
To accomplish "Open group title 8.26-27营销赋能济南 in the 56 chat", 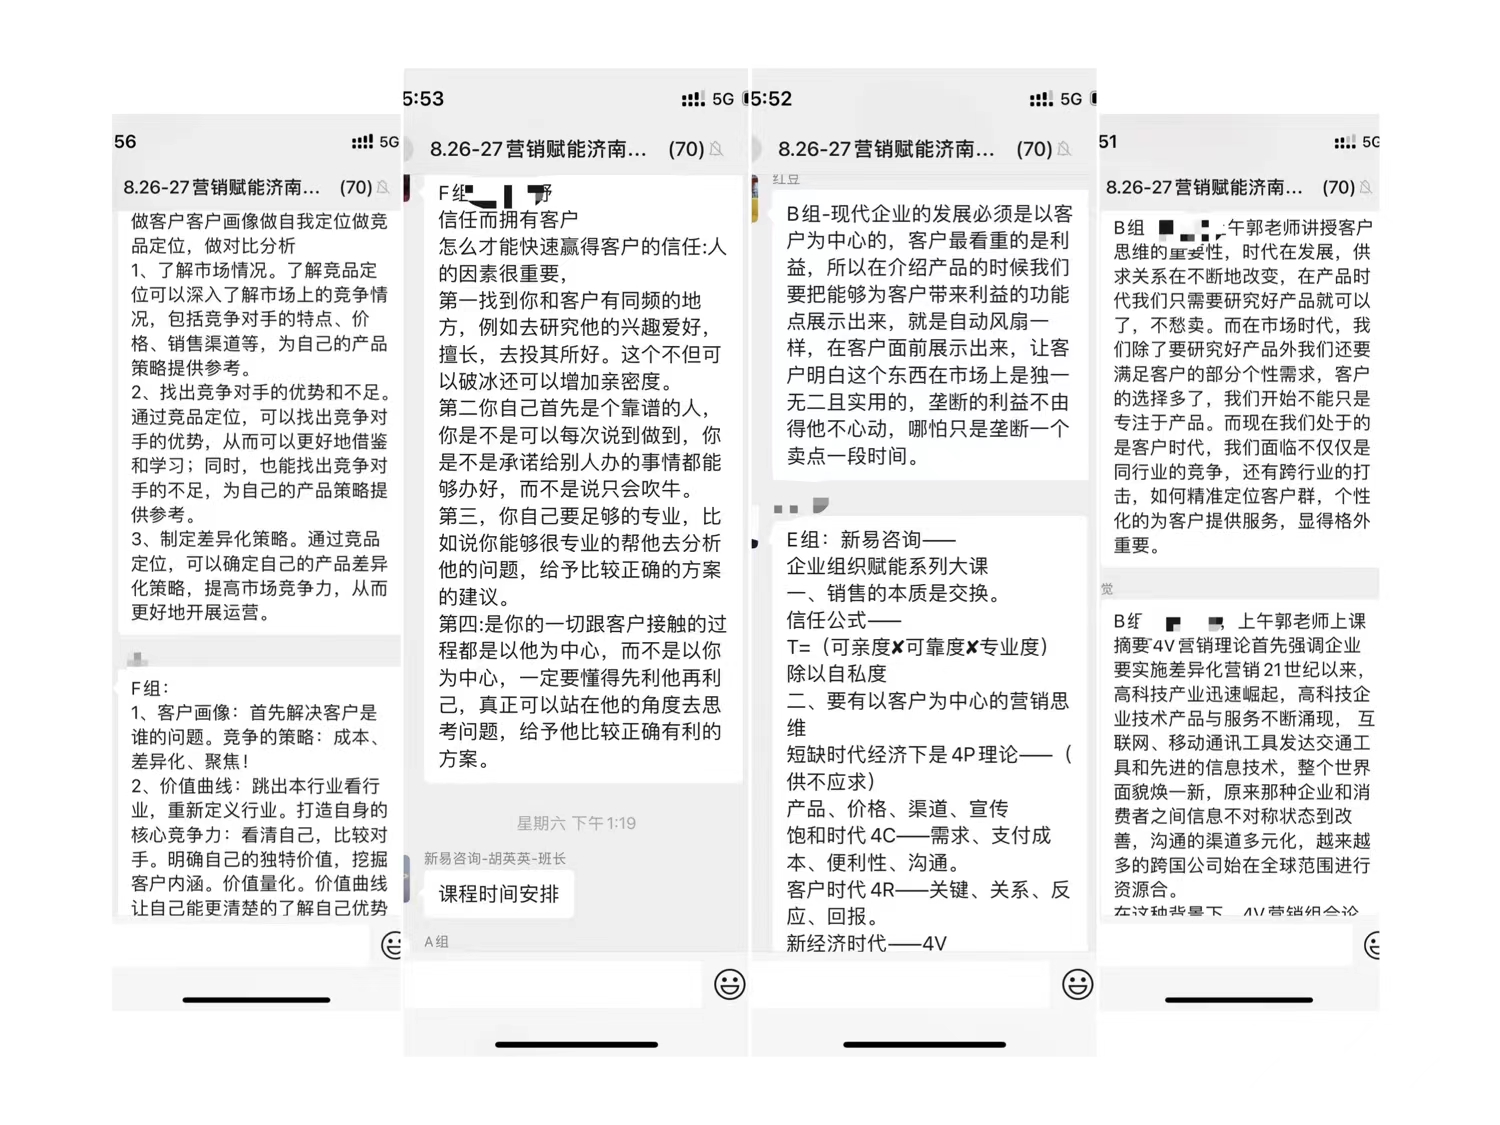I will pyautogui.click(x=221, y=187).
